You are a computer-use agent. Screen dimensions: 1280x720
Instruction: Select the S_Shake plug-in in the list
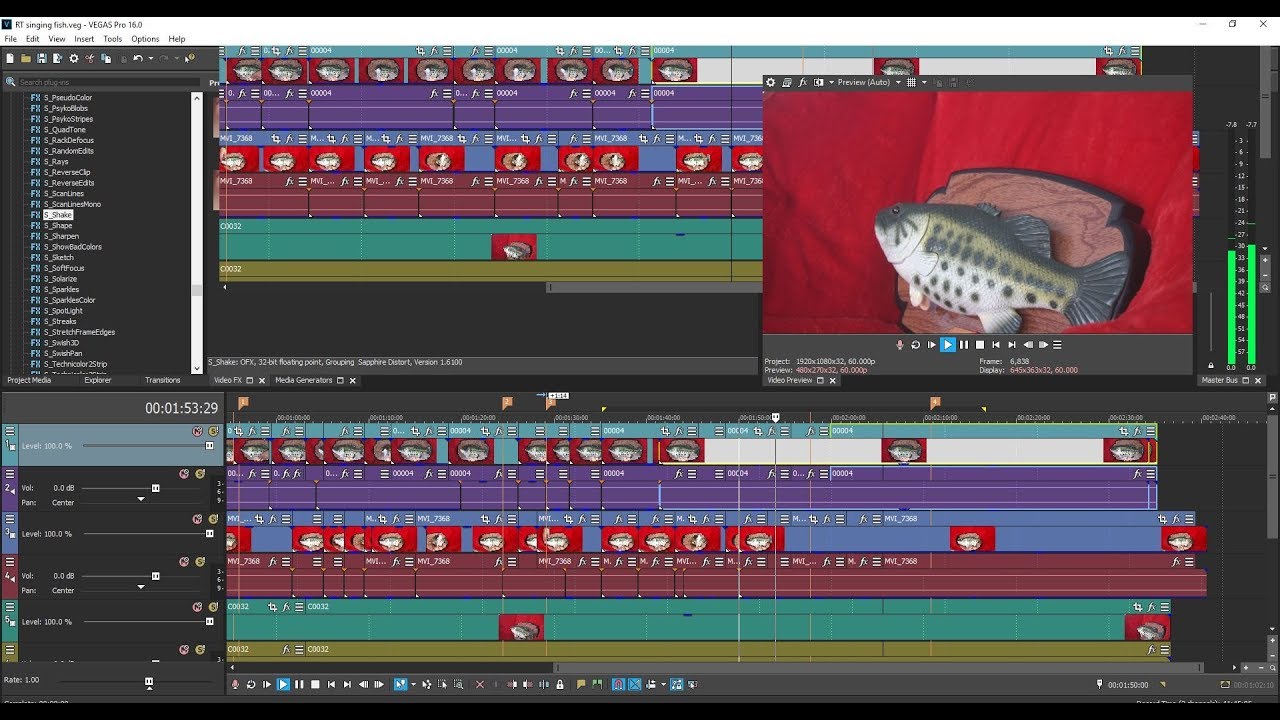(x=58, y=215)
